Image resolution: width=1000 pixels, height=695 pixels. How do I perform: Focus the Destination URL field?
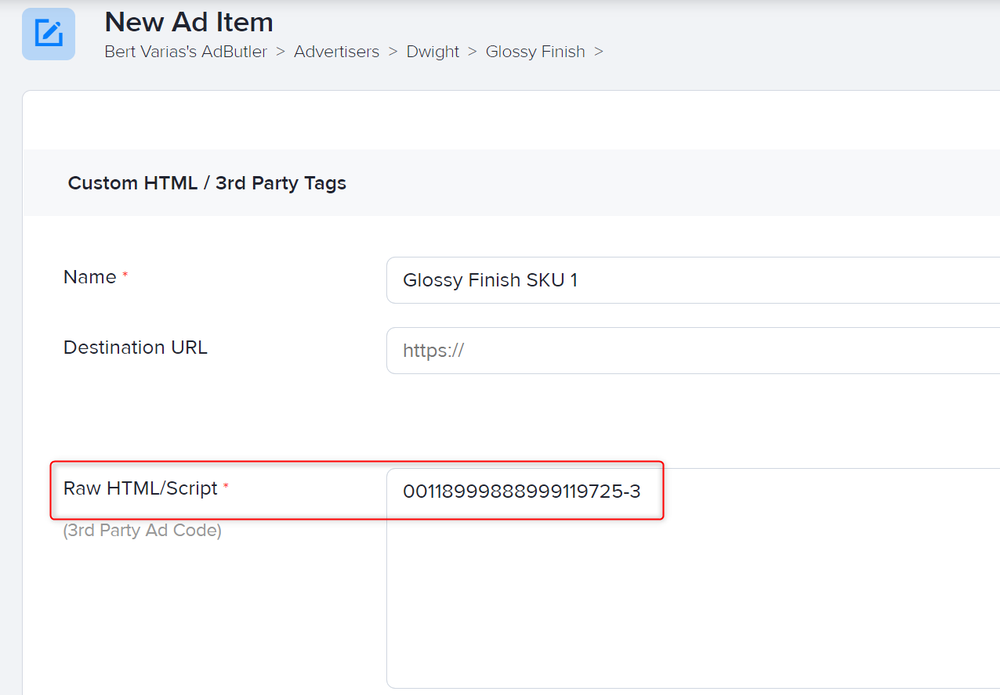693,351
